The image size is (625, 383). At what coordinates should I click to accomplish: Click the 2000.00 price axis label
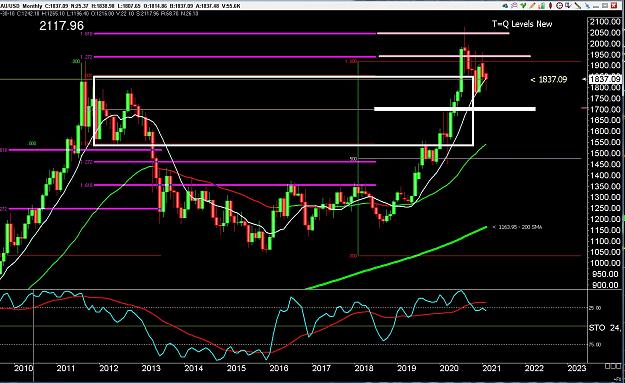605,43
